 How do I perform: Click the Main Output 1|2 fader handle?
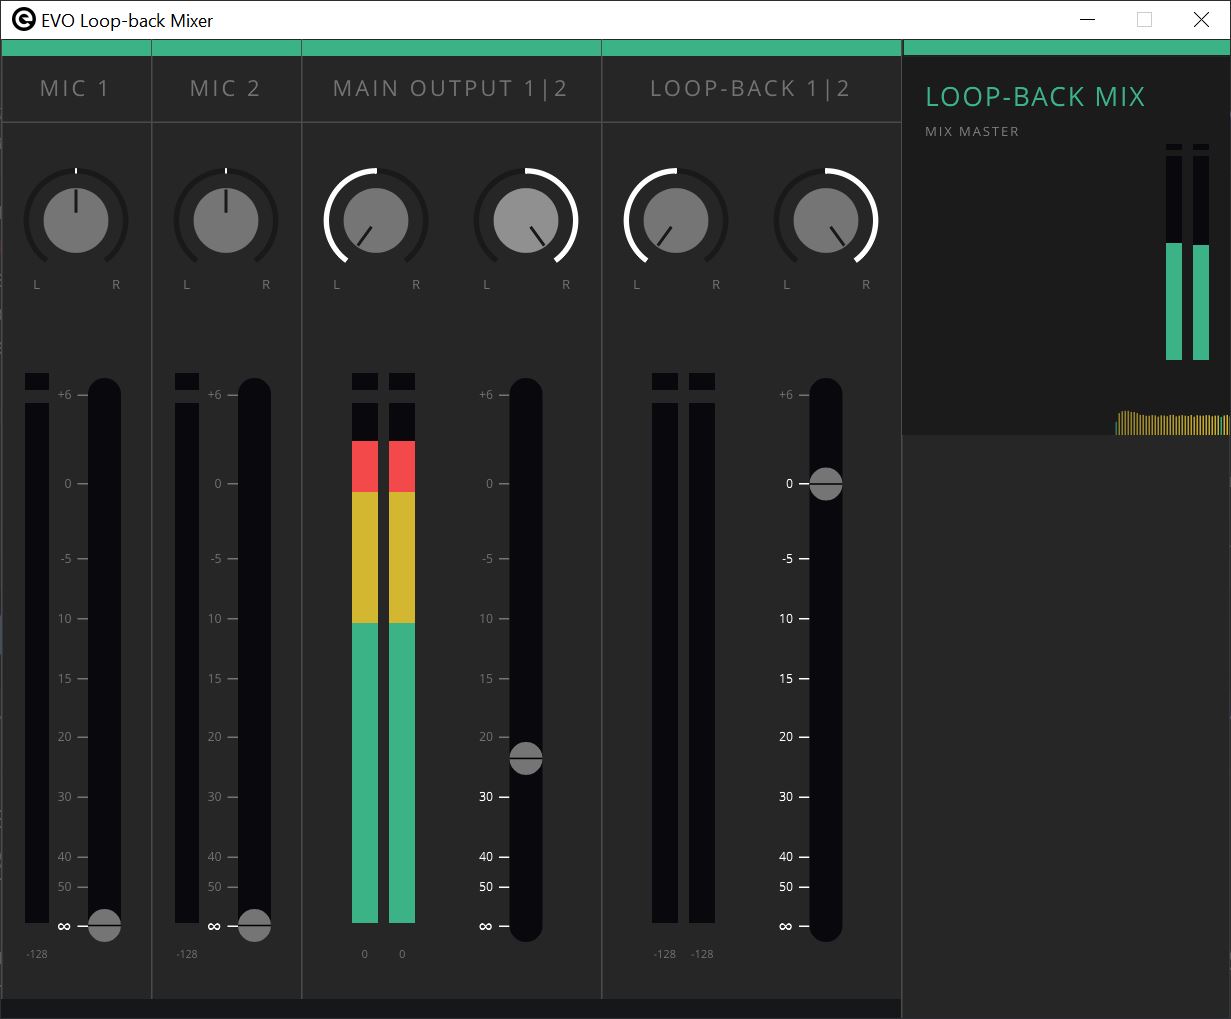pos(526,759)
